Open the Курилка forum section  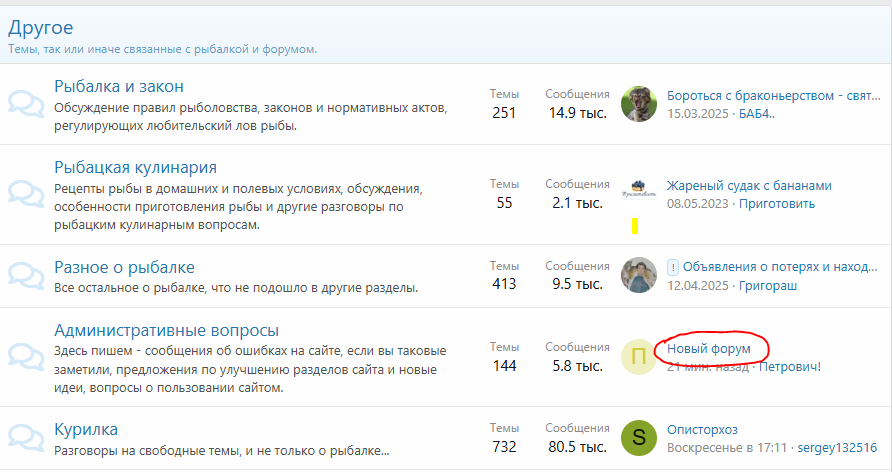[x=86, y=429]
